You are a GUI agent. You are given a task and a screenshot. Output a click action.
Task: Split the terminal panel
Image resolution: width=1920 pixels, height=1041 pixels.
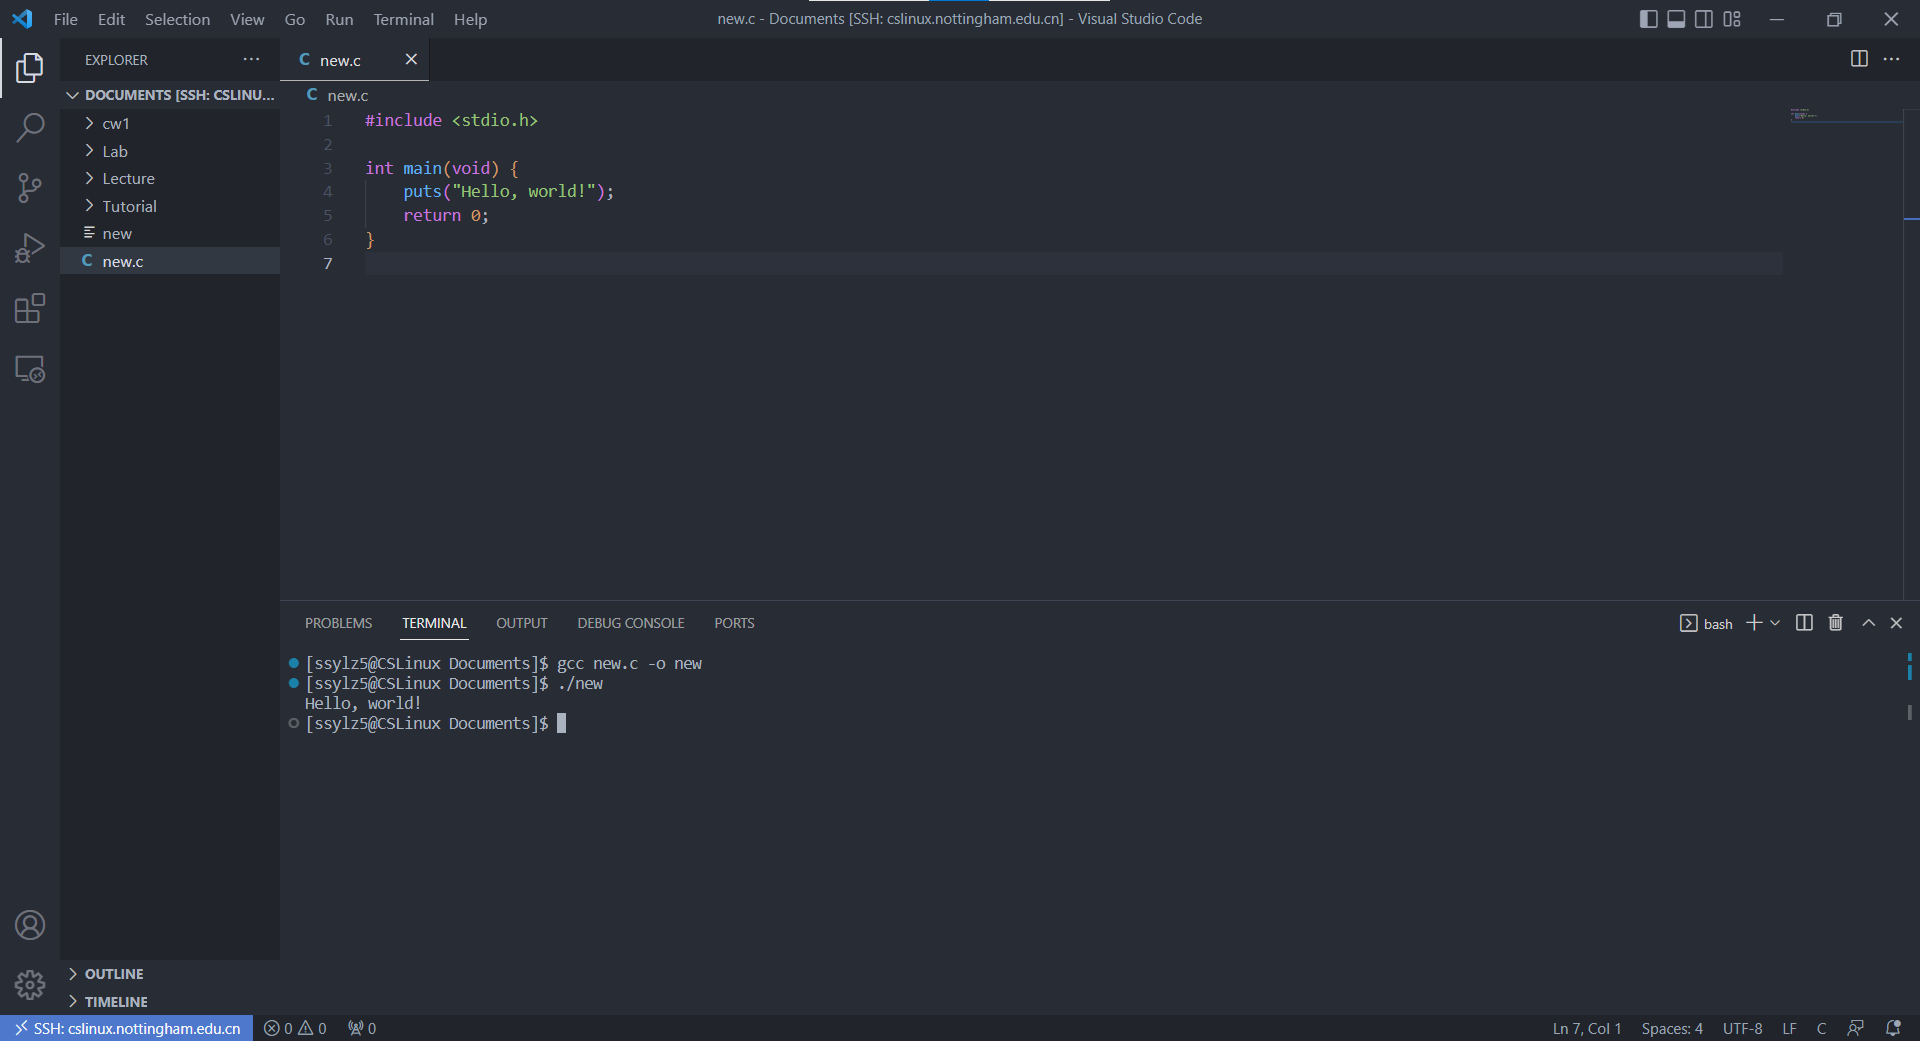coord(1804,623)
